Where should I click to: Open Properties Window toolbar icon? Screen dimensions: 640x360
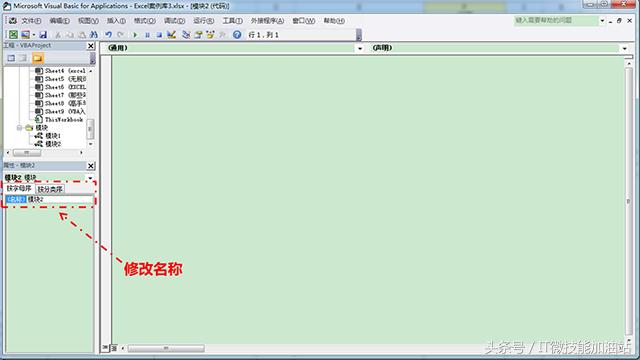click(x=198, y=35)
